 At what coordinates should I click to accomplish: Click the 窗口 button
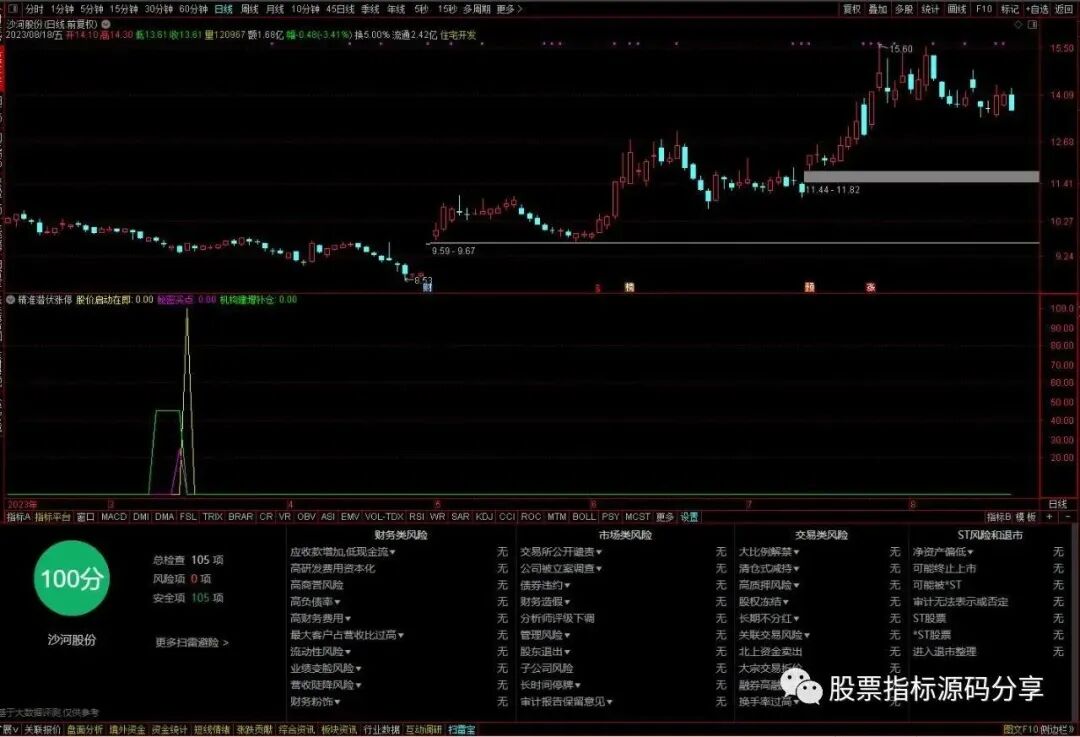tap(85, 517)
